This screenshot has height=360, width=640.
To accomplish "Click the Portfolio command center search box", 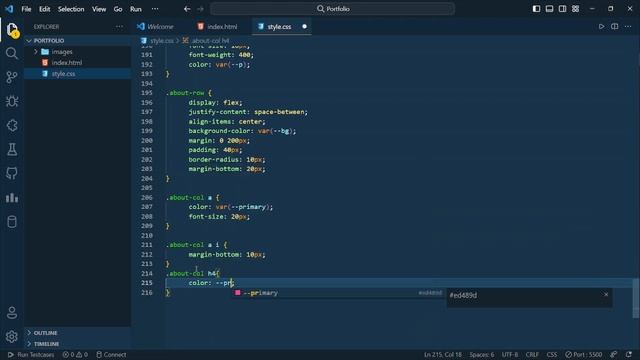I will 333,9.
